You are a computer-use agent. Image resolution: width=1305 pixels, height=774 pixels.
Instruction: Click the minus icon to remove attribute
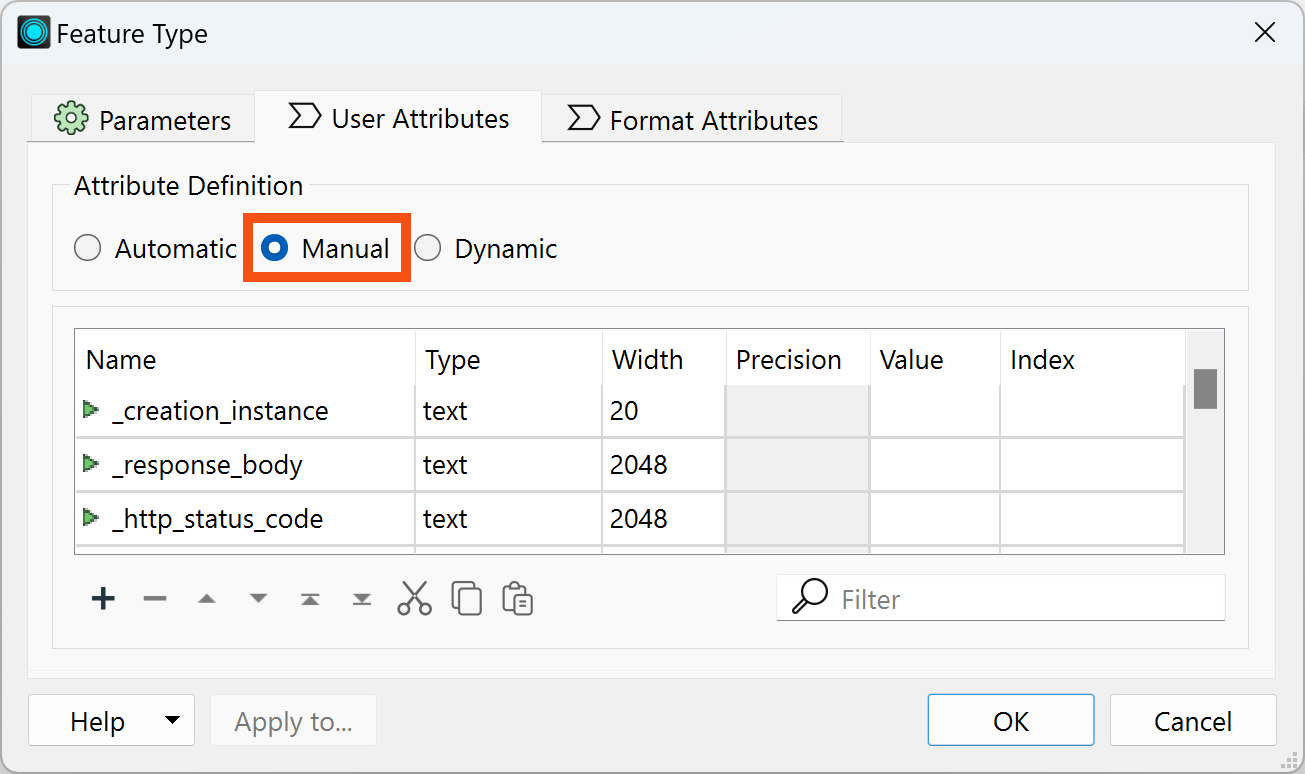pos(155,599)
